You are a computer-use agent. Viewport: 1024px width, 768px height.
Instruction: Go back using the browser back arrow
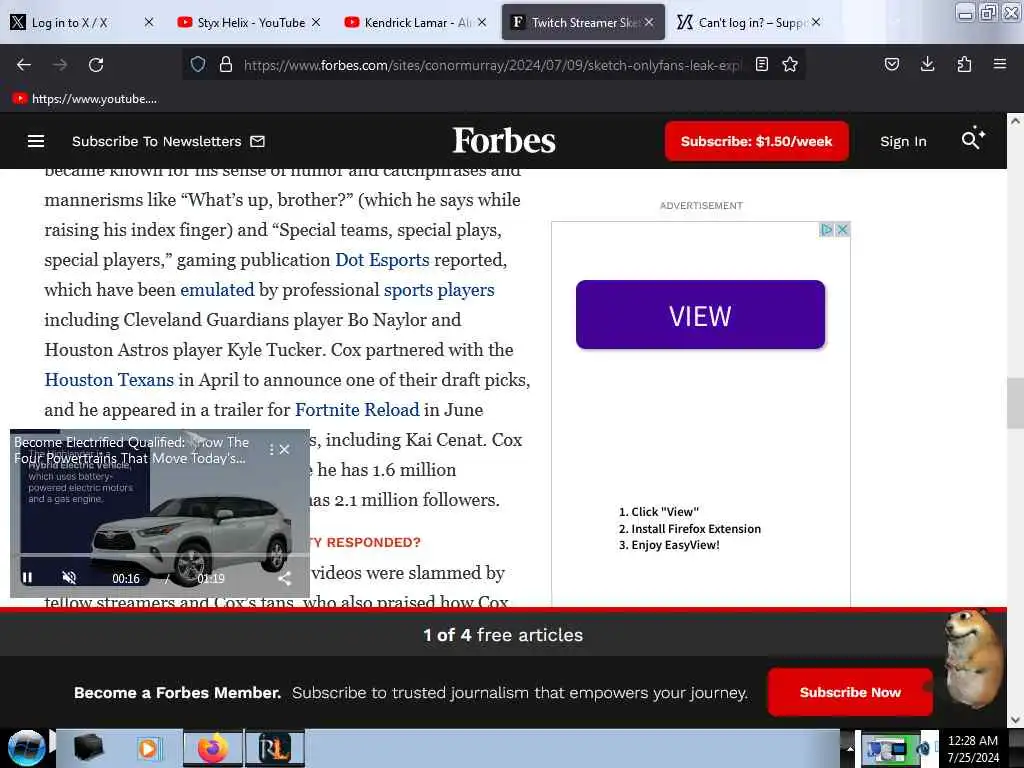24,65
